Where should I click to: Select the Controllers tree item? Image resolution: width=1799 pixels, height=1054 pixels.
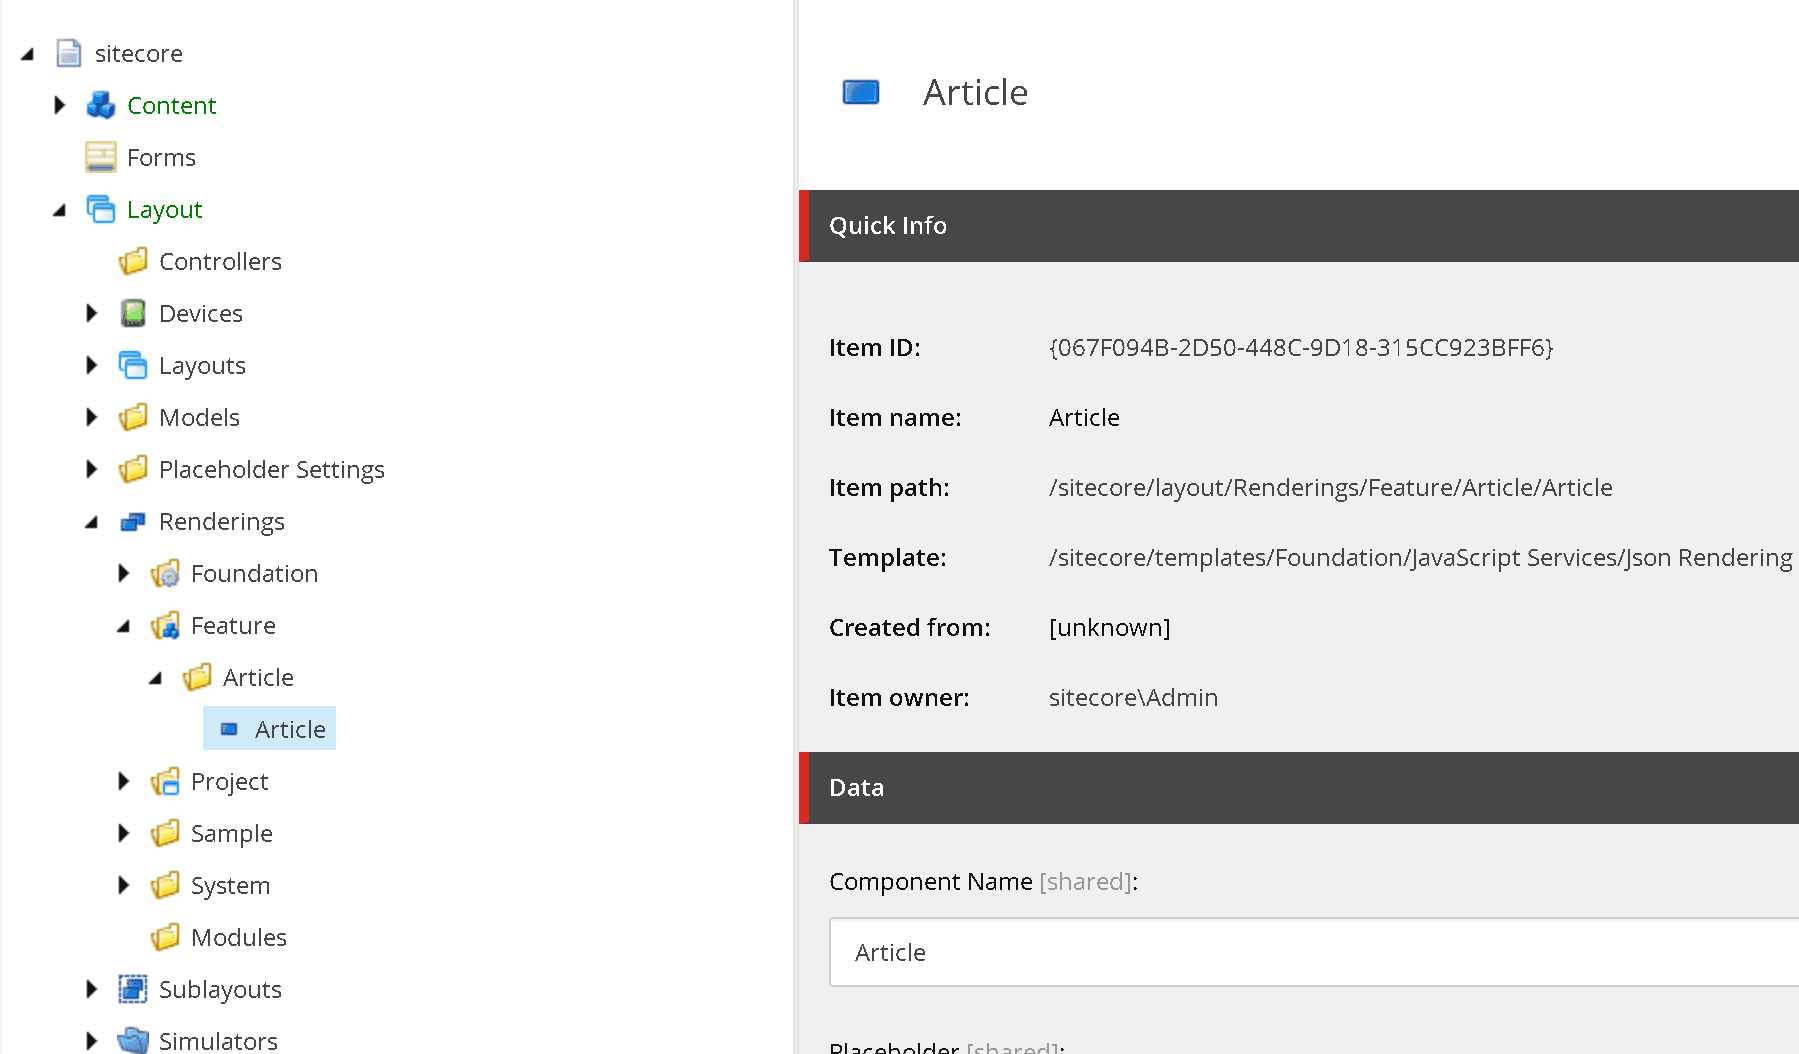(x=220, y=261)
